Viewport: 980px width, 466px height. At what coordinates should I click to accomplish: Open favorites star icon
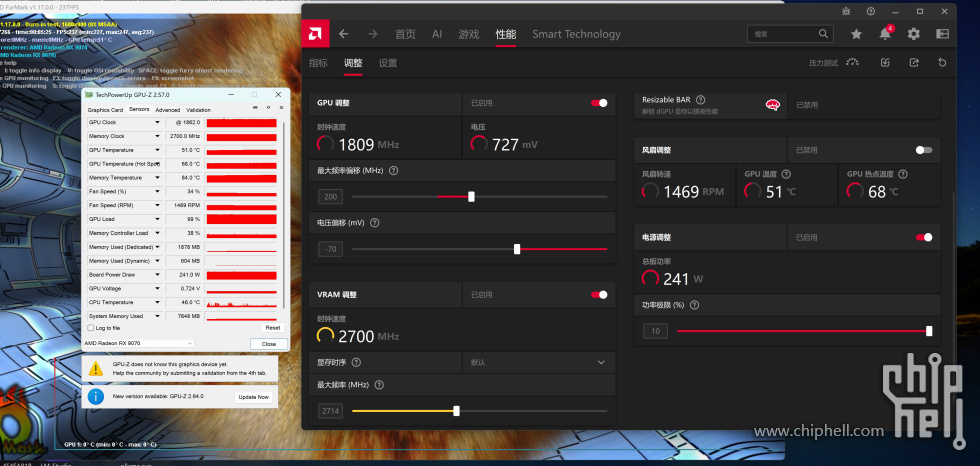856,34
